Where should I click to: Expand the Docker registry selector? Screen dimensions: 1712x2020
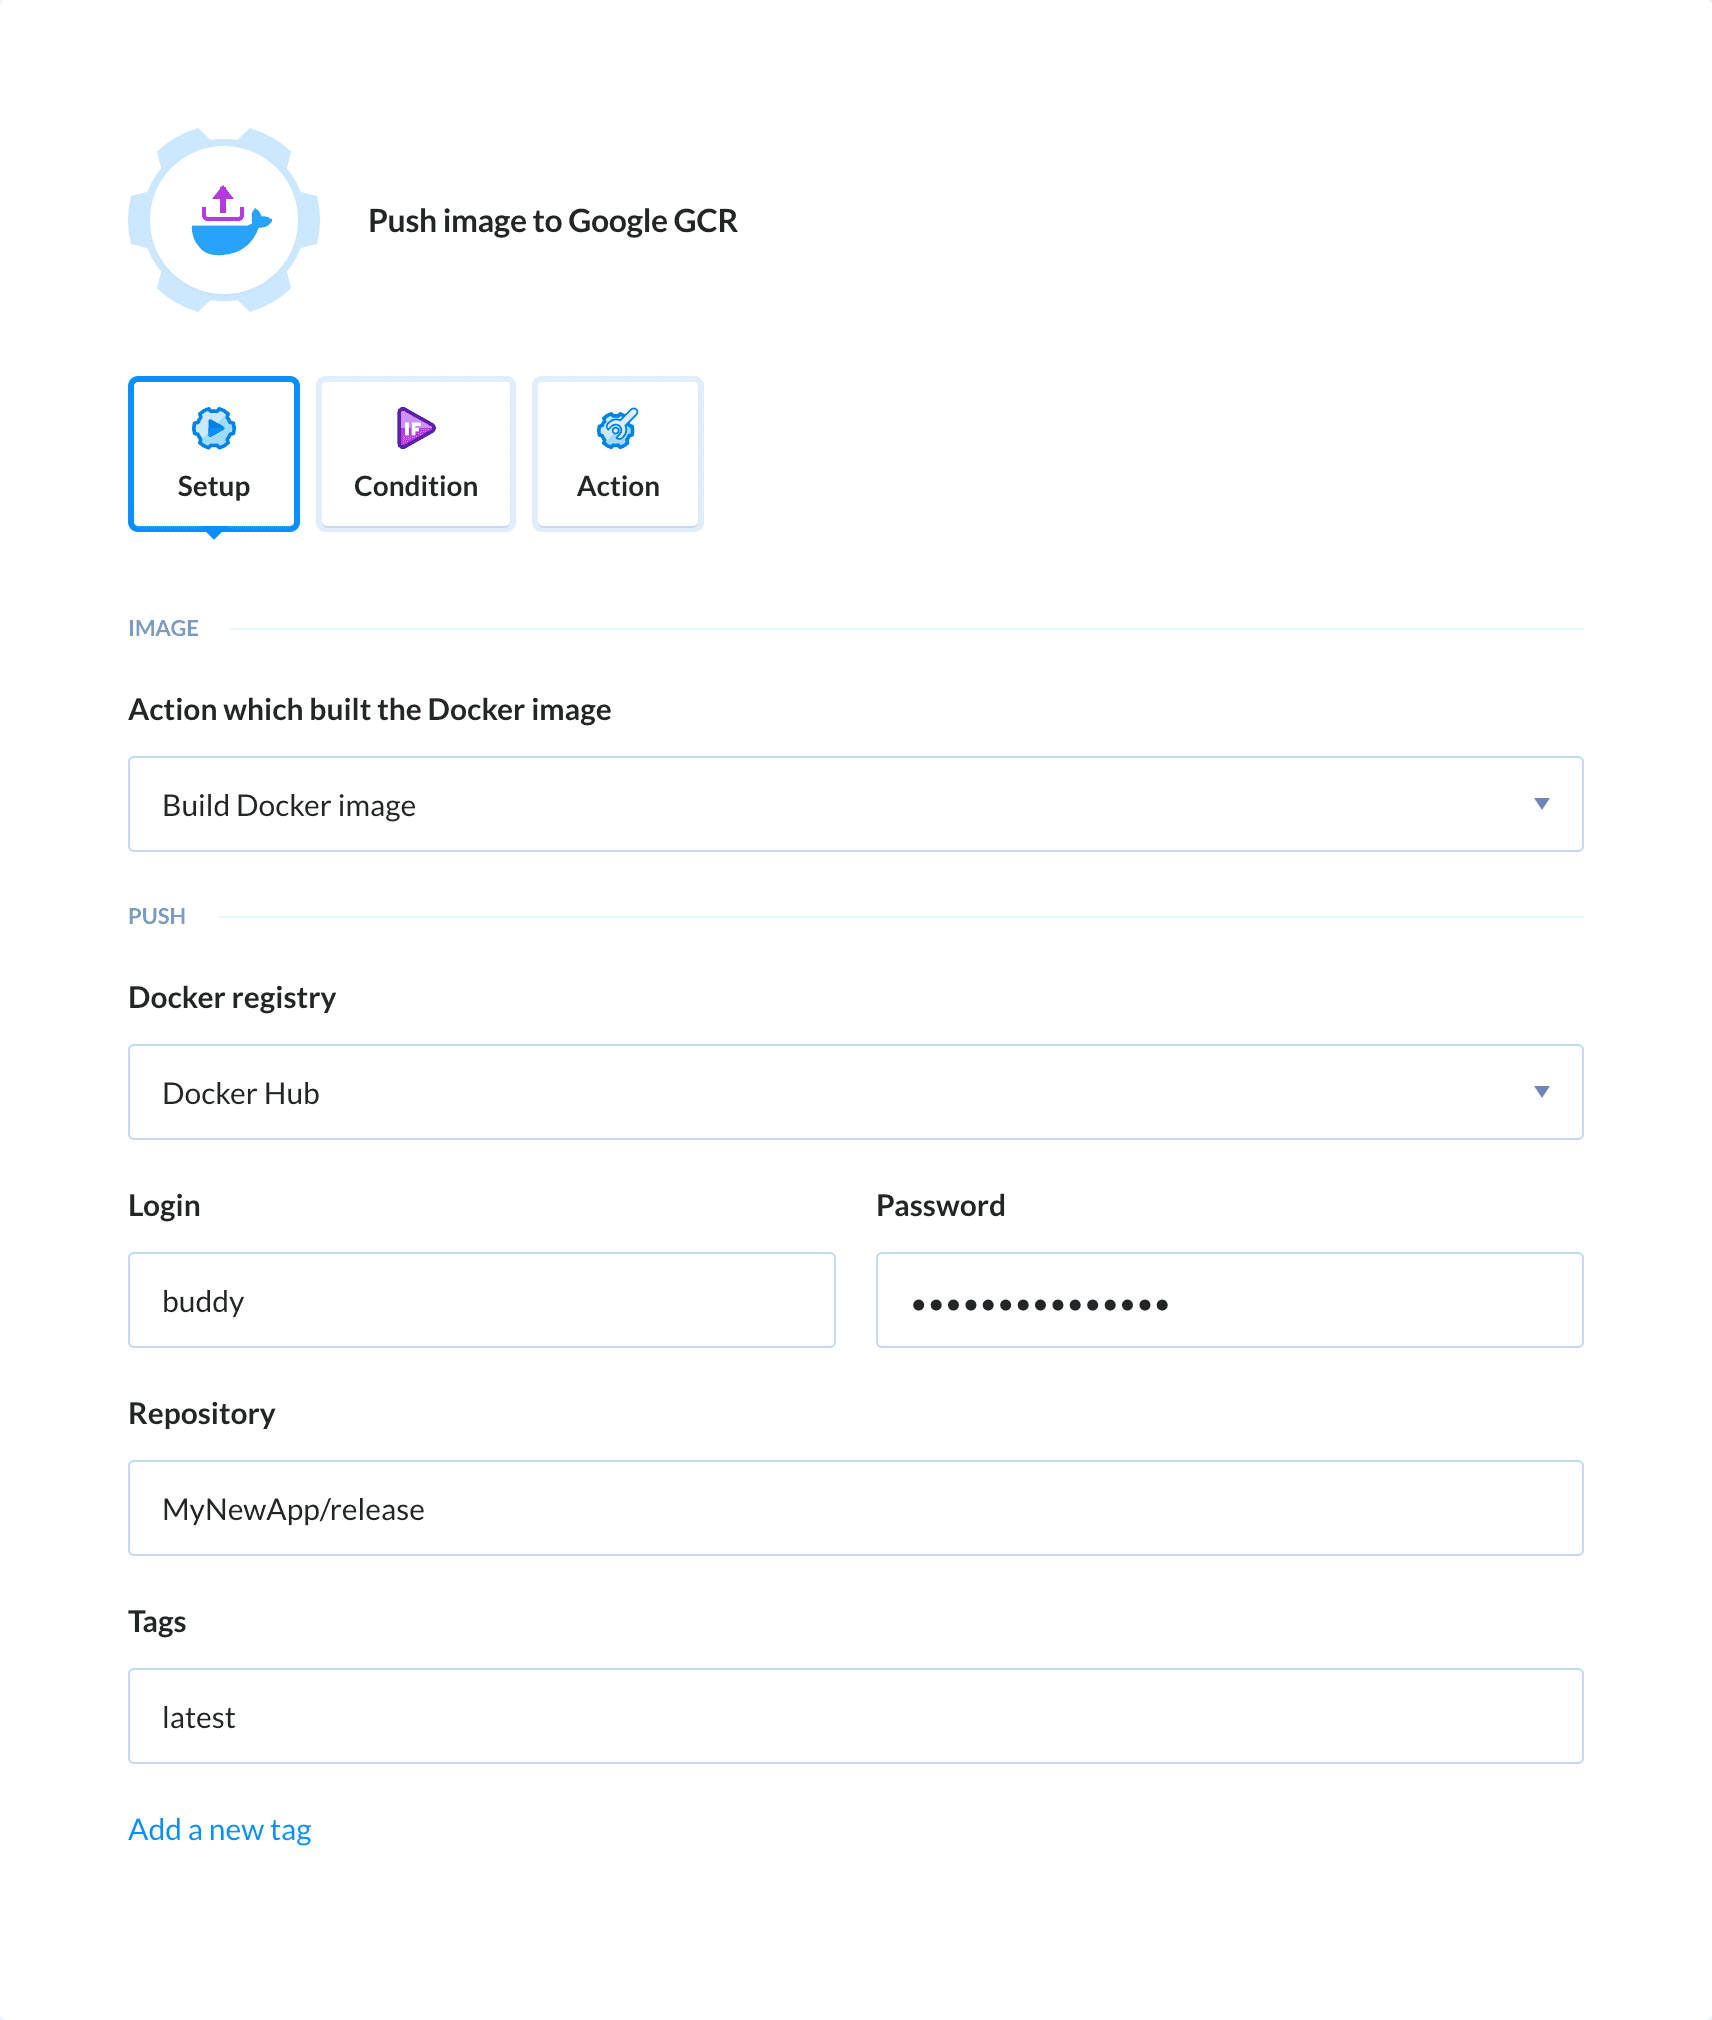(x=855, y=1092)
